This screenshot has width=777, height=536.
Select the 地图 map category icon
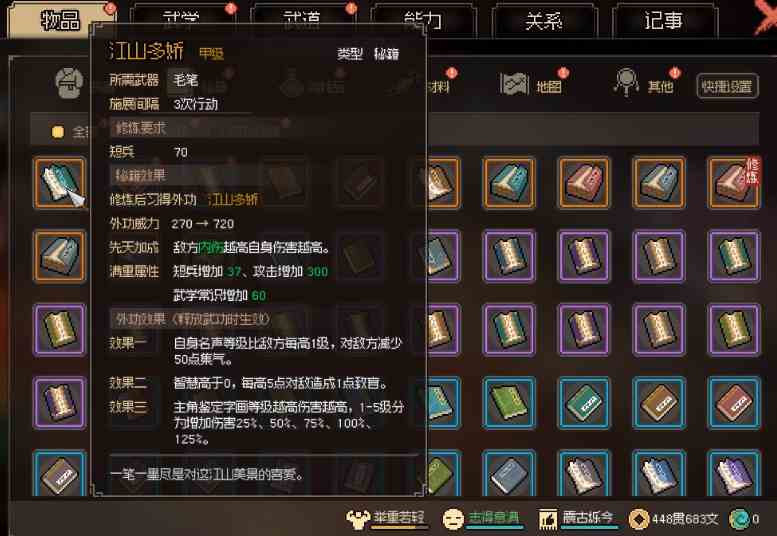[514, 83]
